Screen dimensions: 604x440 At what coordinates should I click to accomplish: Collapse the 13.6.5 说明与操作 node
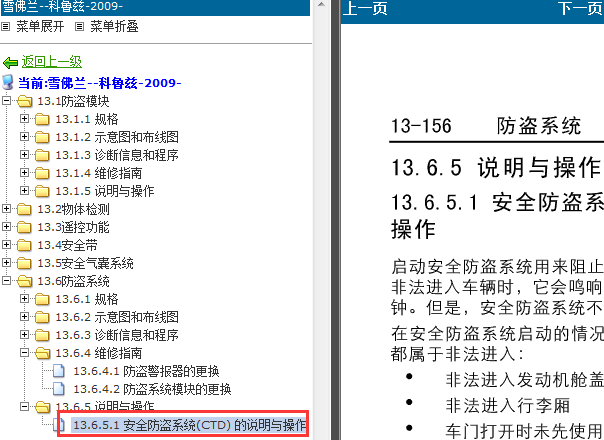[x=24, y=406]
